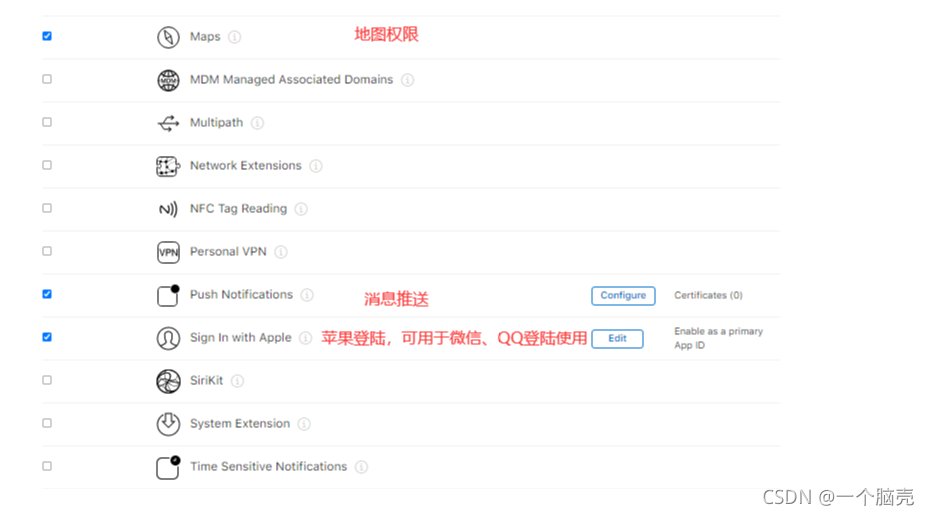Click the System Extension download icon
The image size is (929, 515).
point(168,424)
